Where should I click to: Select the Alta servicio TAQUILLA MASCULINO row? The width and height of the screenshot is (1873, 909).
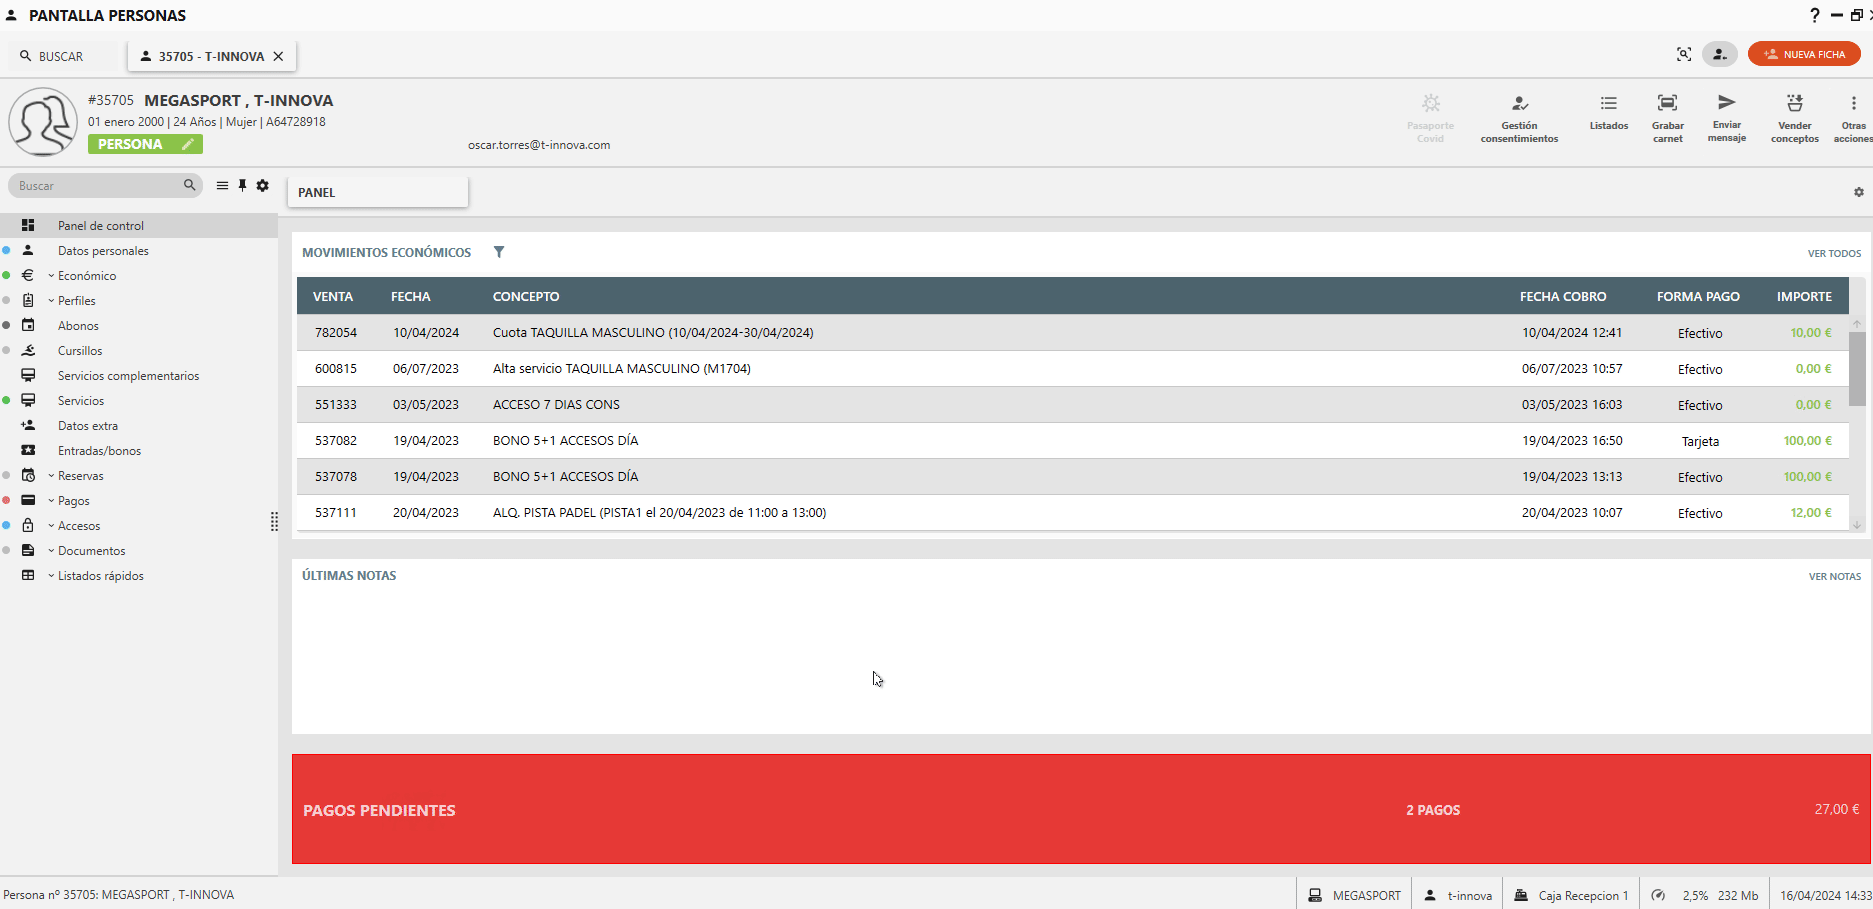click(1072, 368)
